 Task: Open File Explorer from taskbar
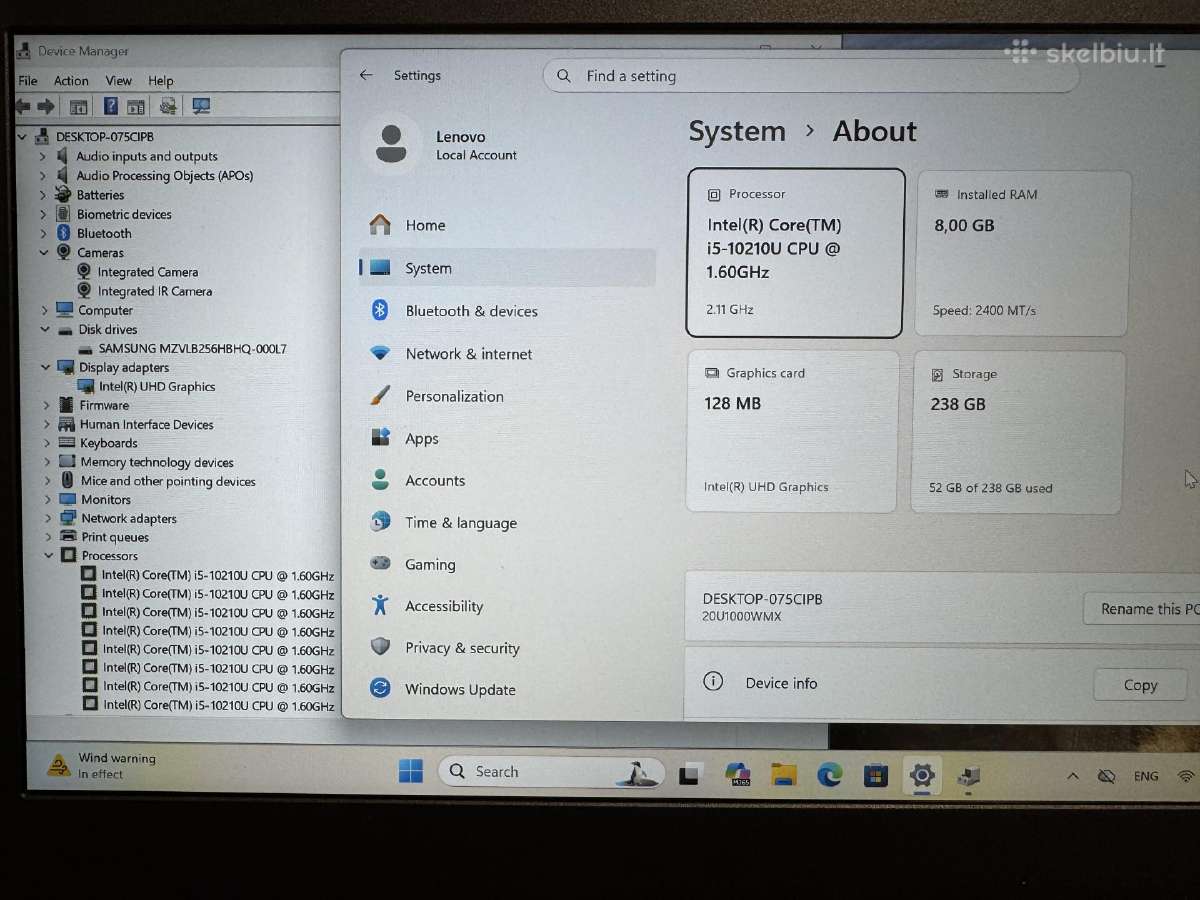coord(783,774)
